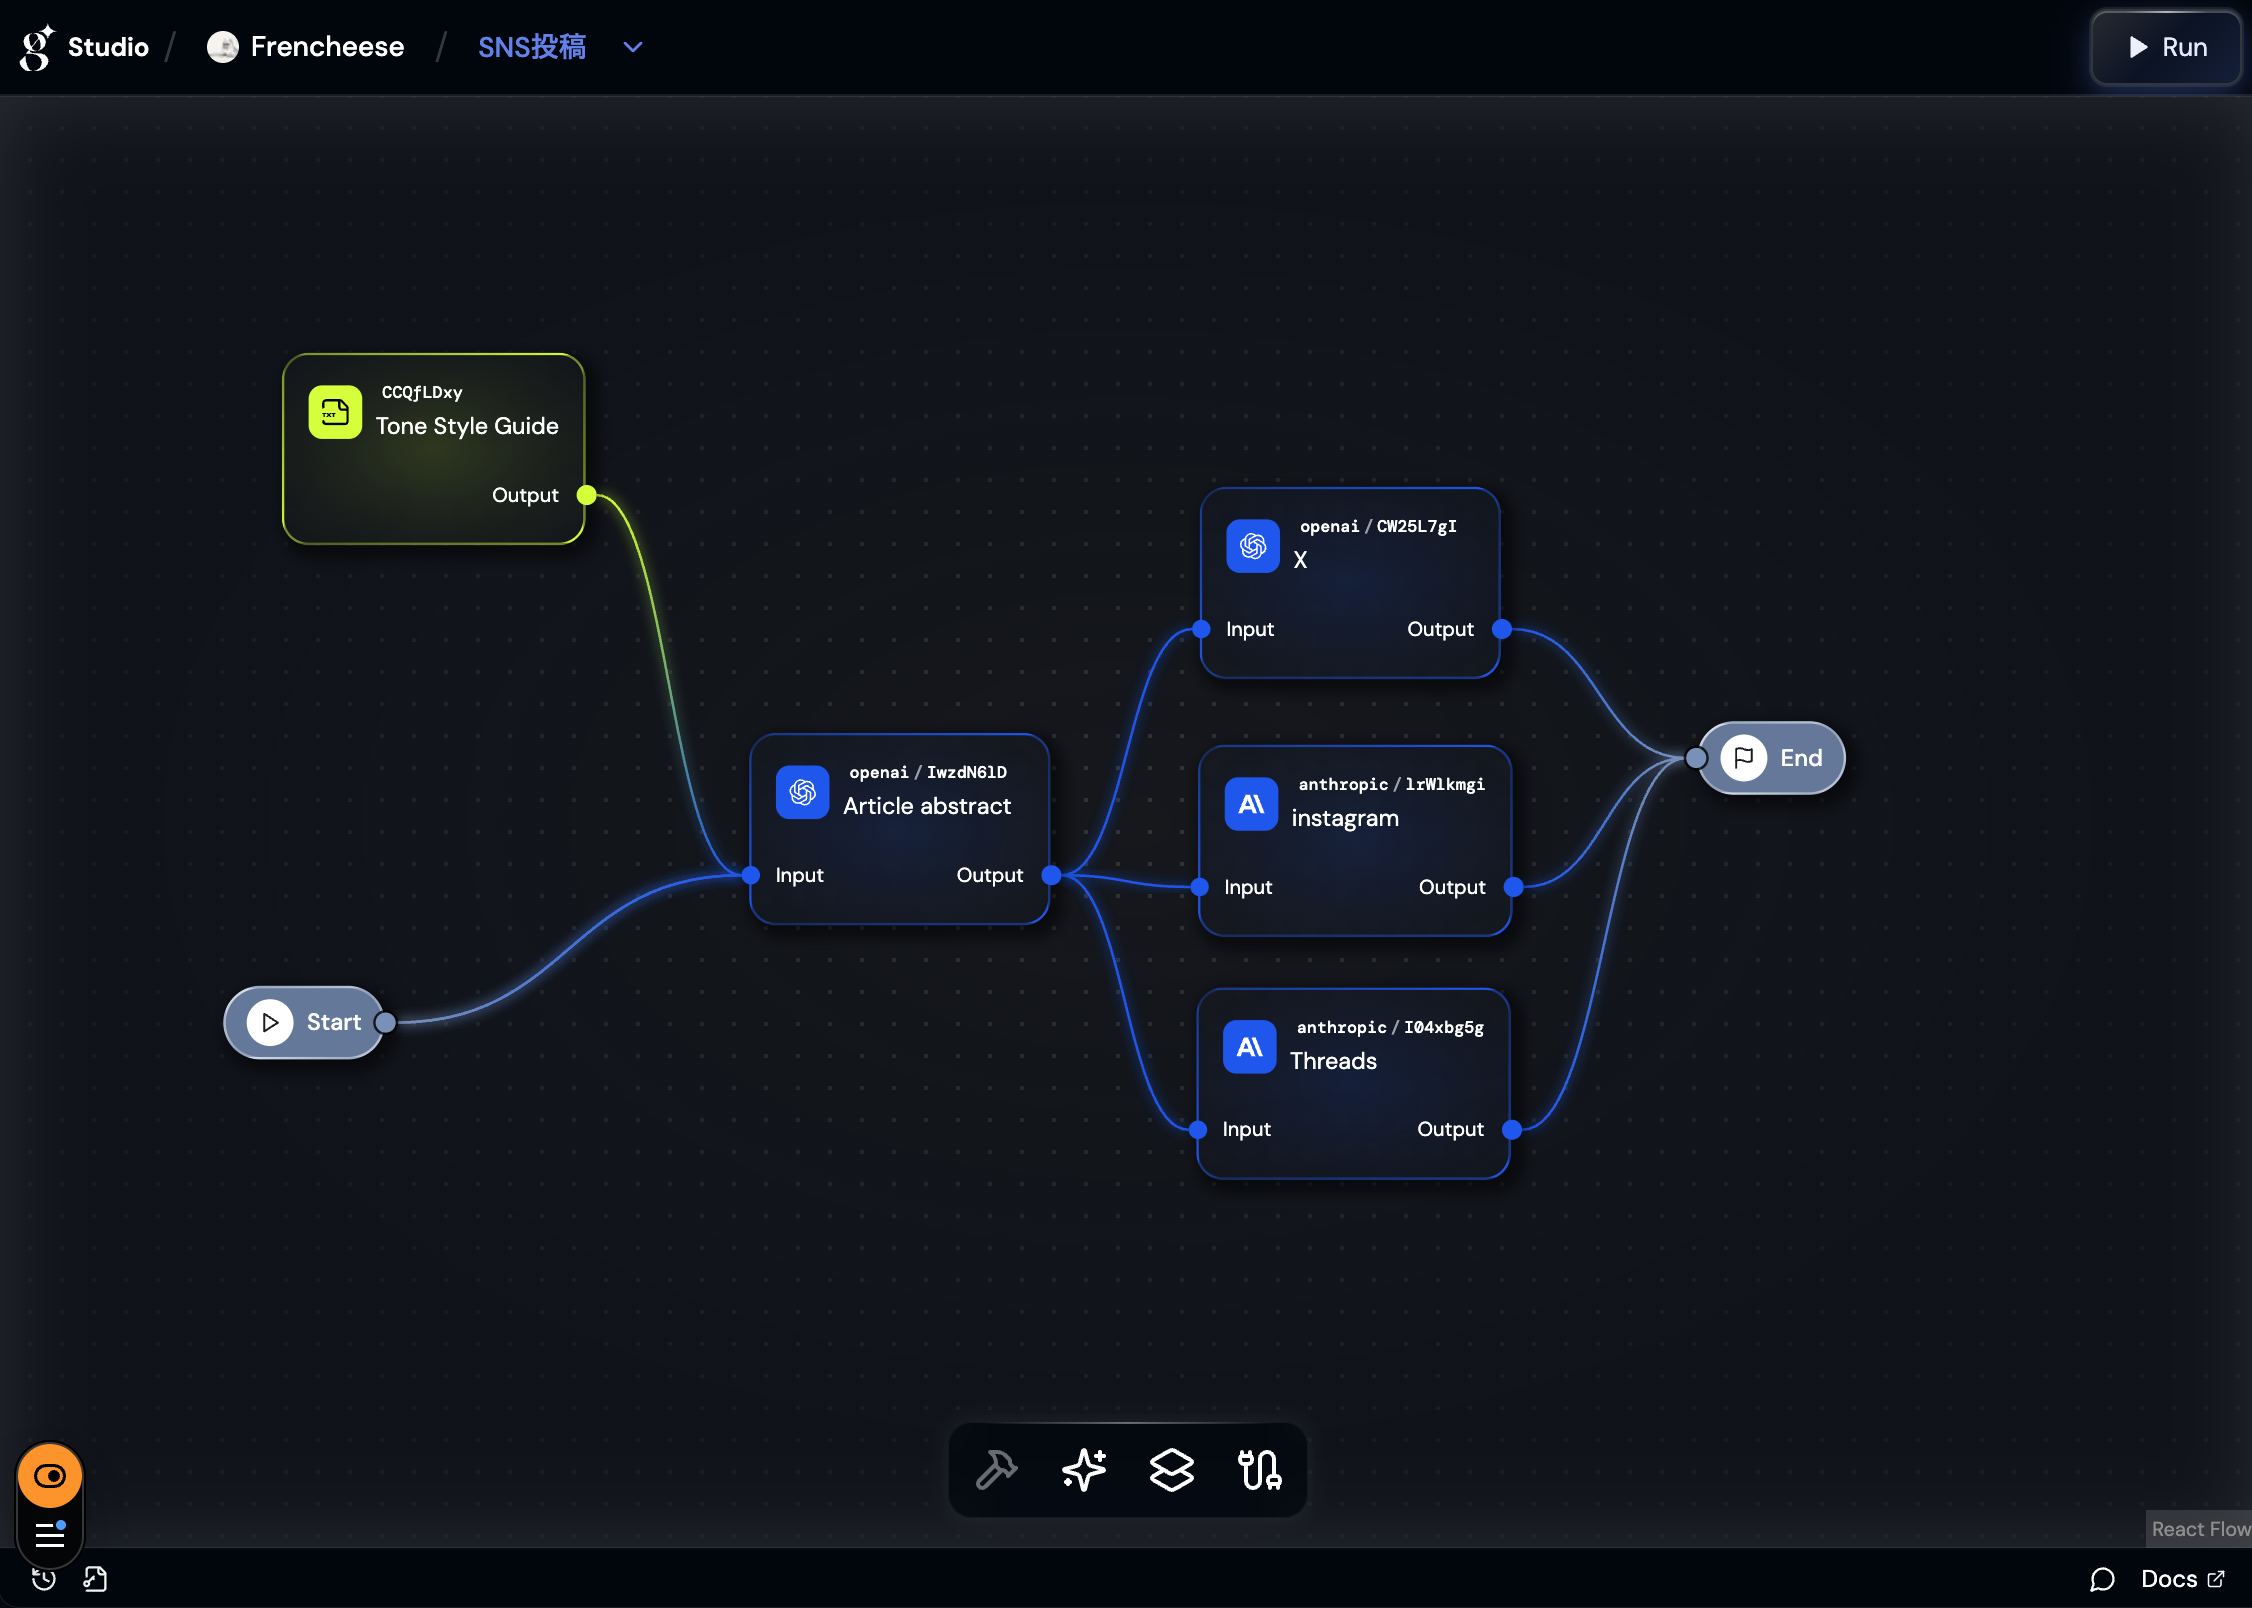Expand the SNS投稿 chevron dropdown
The width and height of the screenshot is (2252, 1608).
coord(632,47)
